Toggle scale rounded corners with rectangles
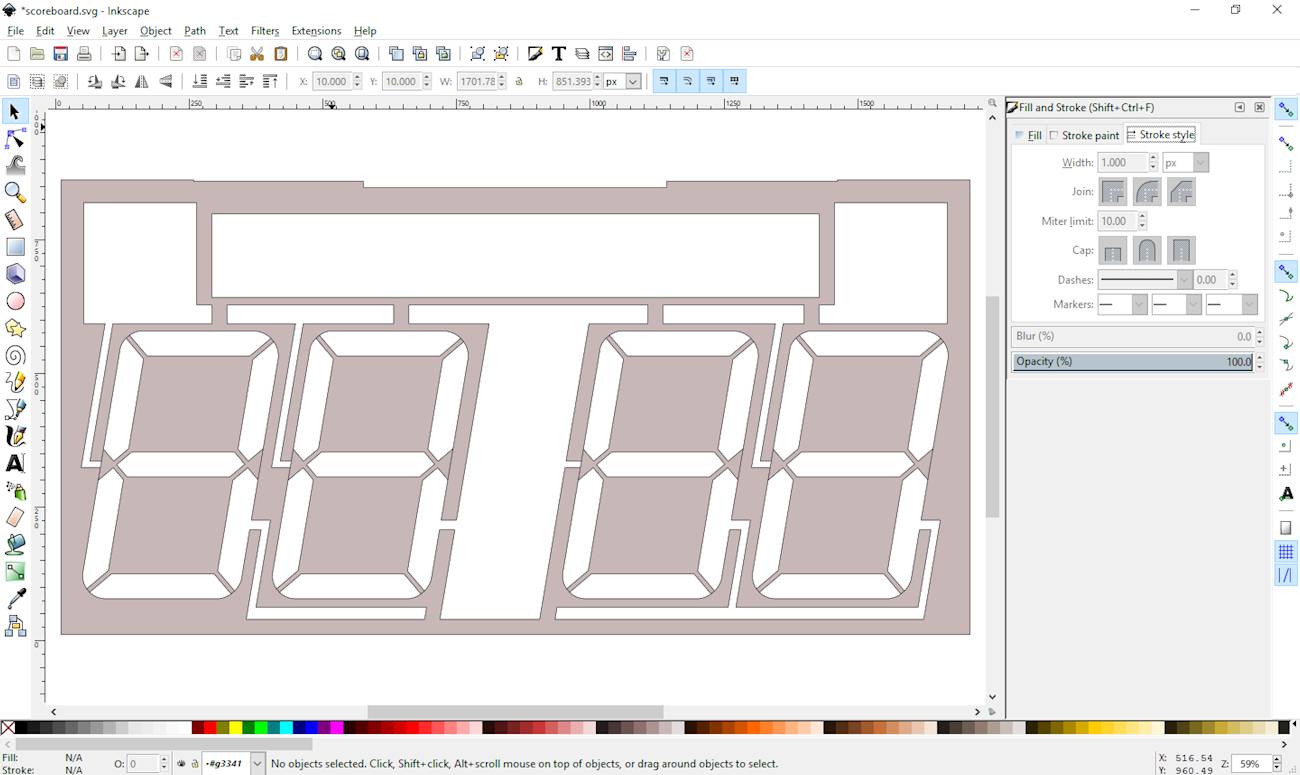This screenshot has width=1300, height=775. coord(688,81)
